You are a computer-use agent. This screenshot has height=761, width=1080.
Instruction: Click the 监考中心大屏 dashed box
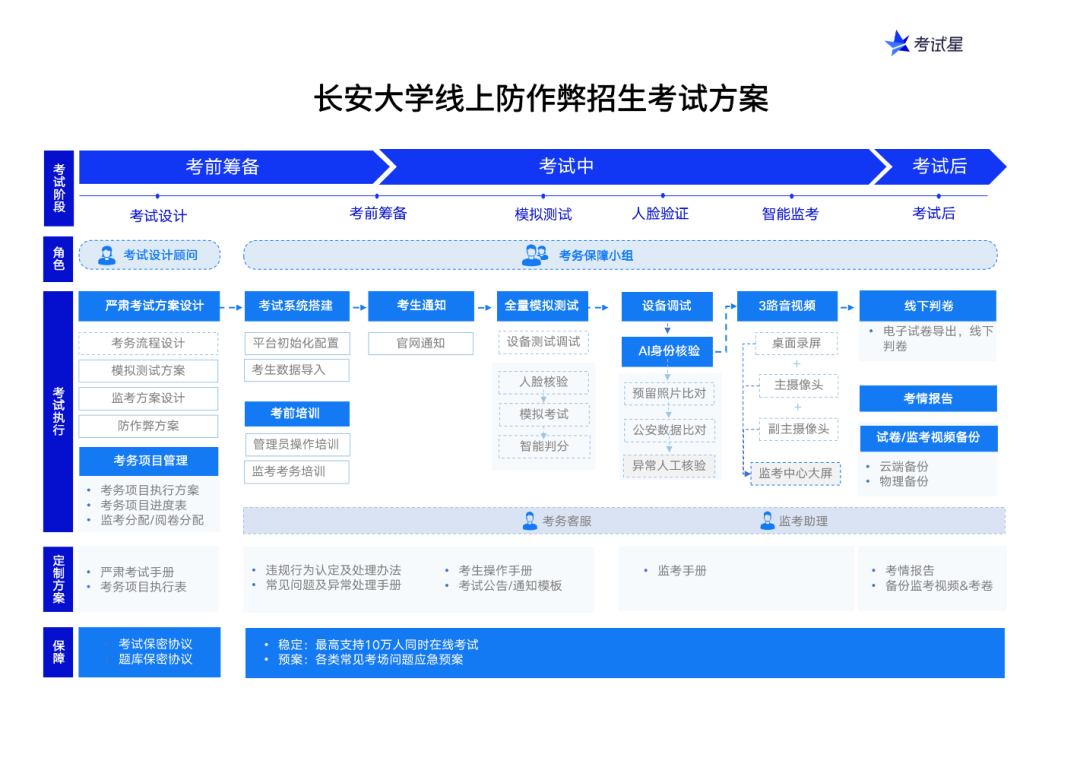tap(796, 473)
